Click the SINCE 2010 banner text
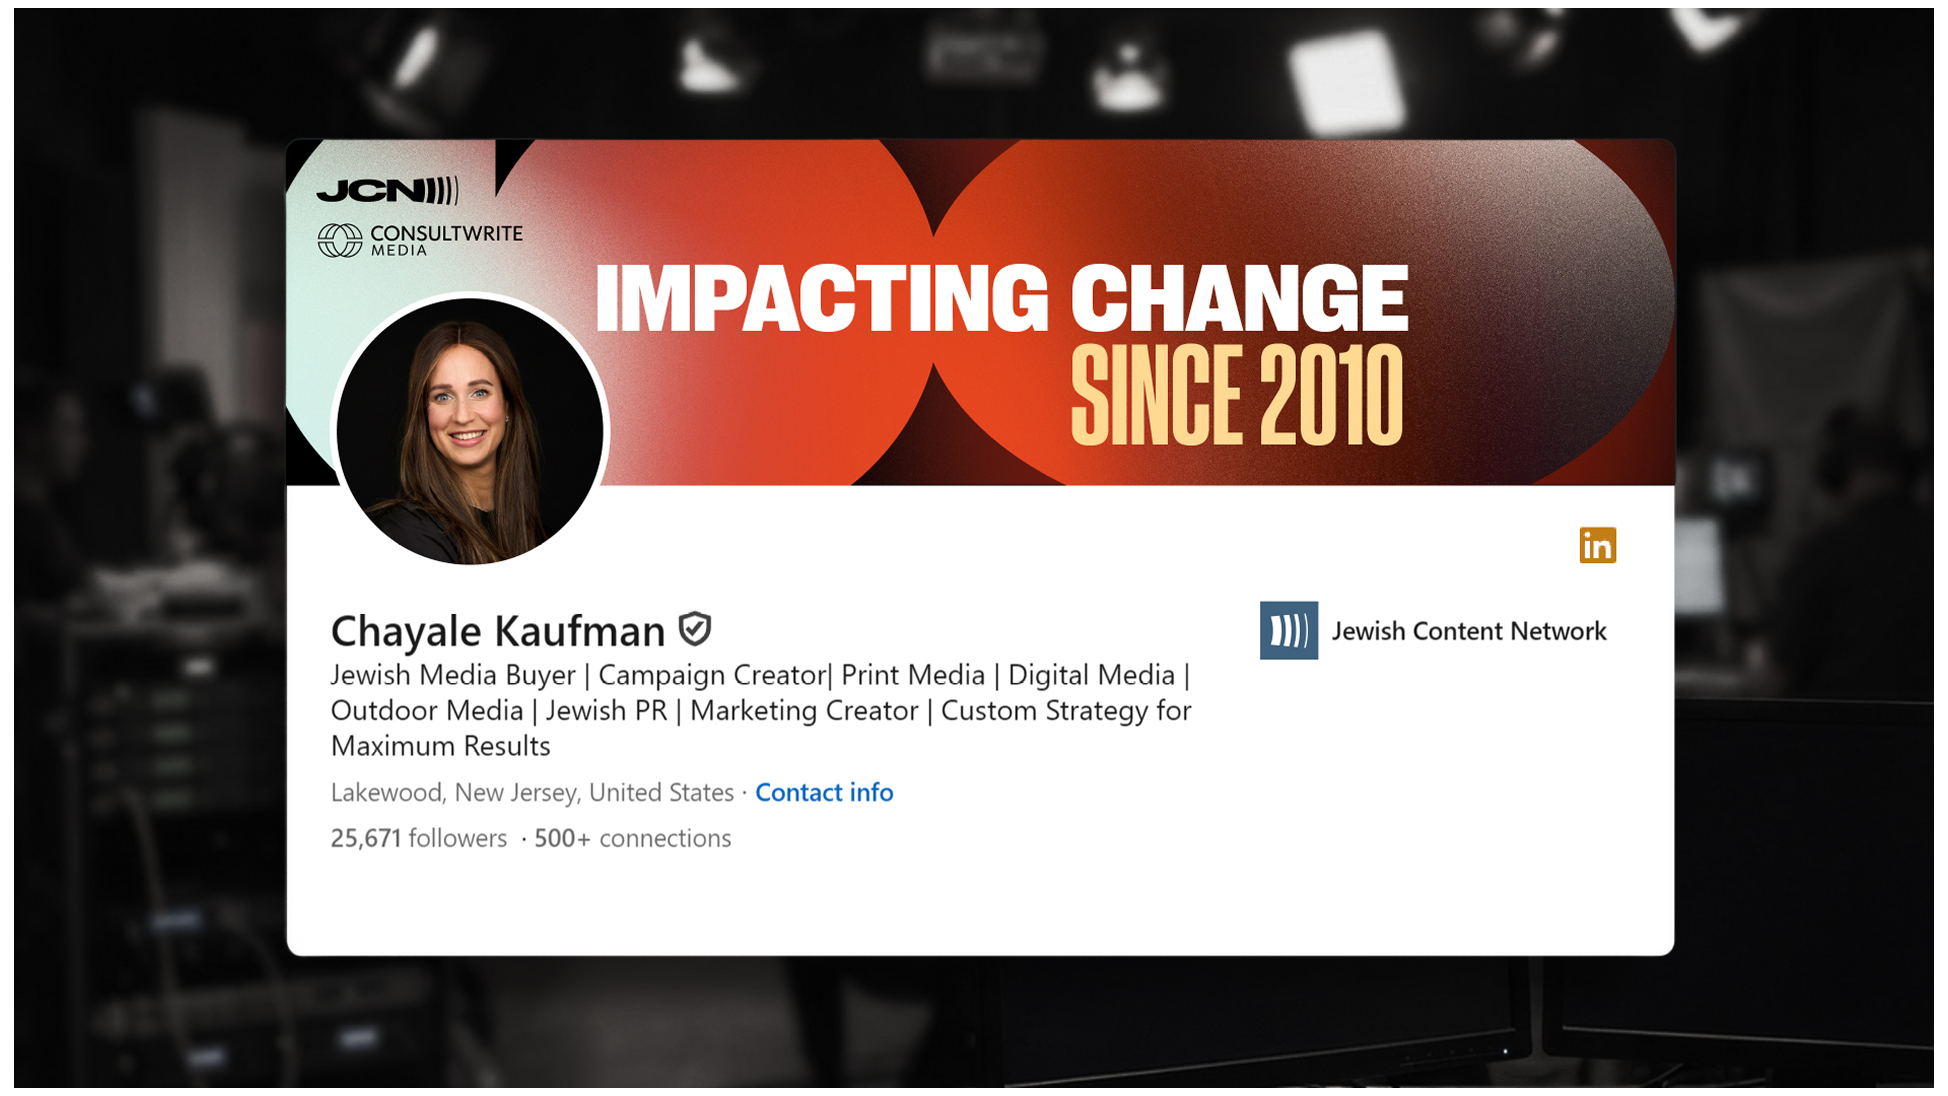The width and height of the screenshot is (1948, 1096). tap(1237, 396)
